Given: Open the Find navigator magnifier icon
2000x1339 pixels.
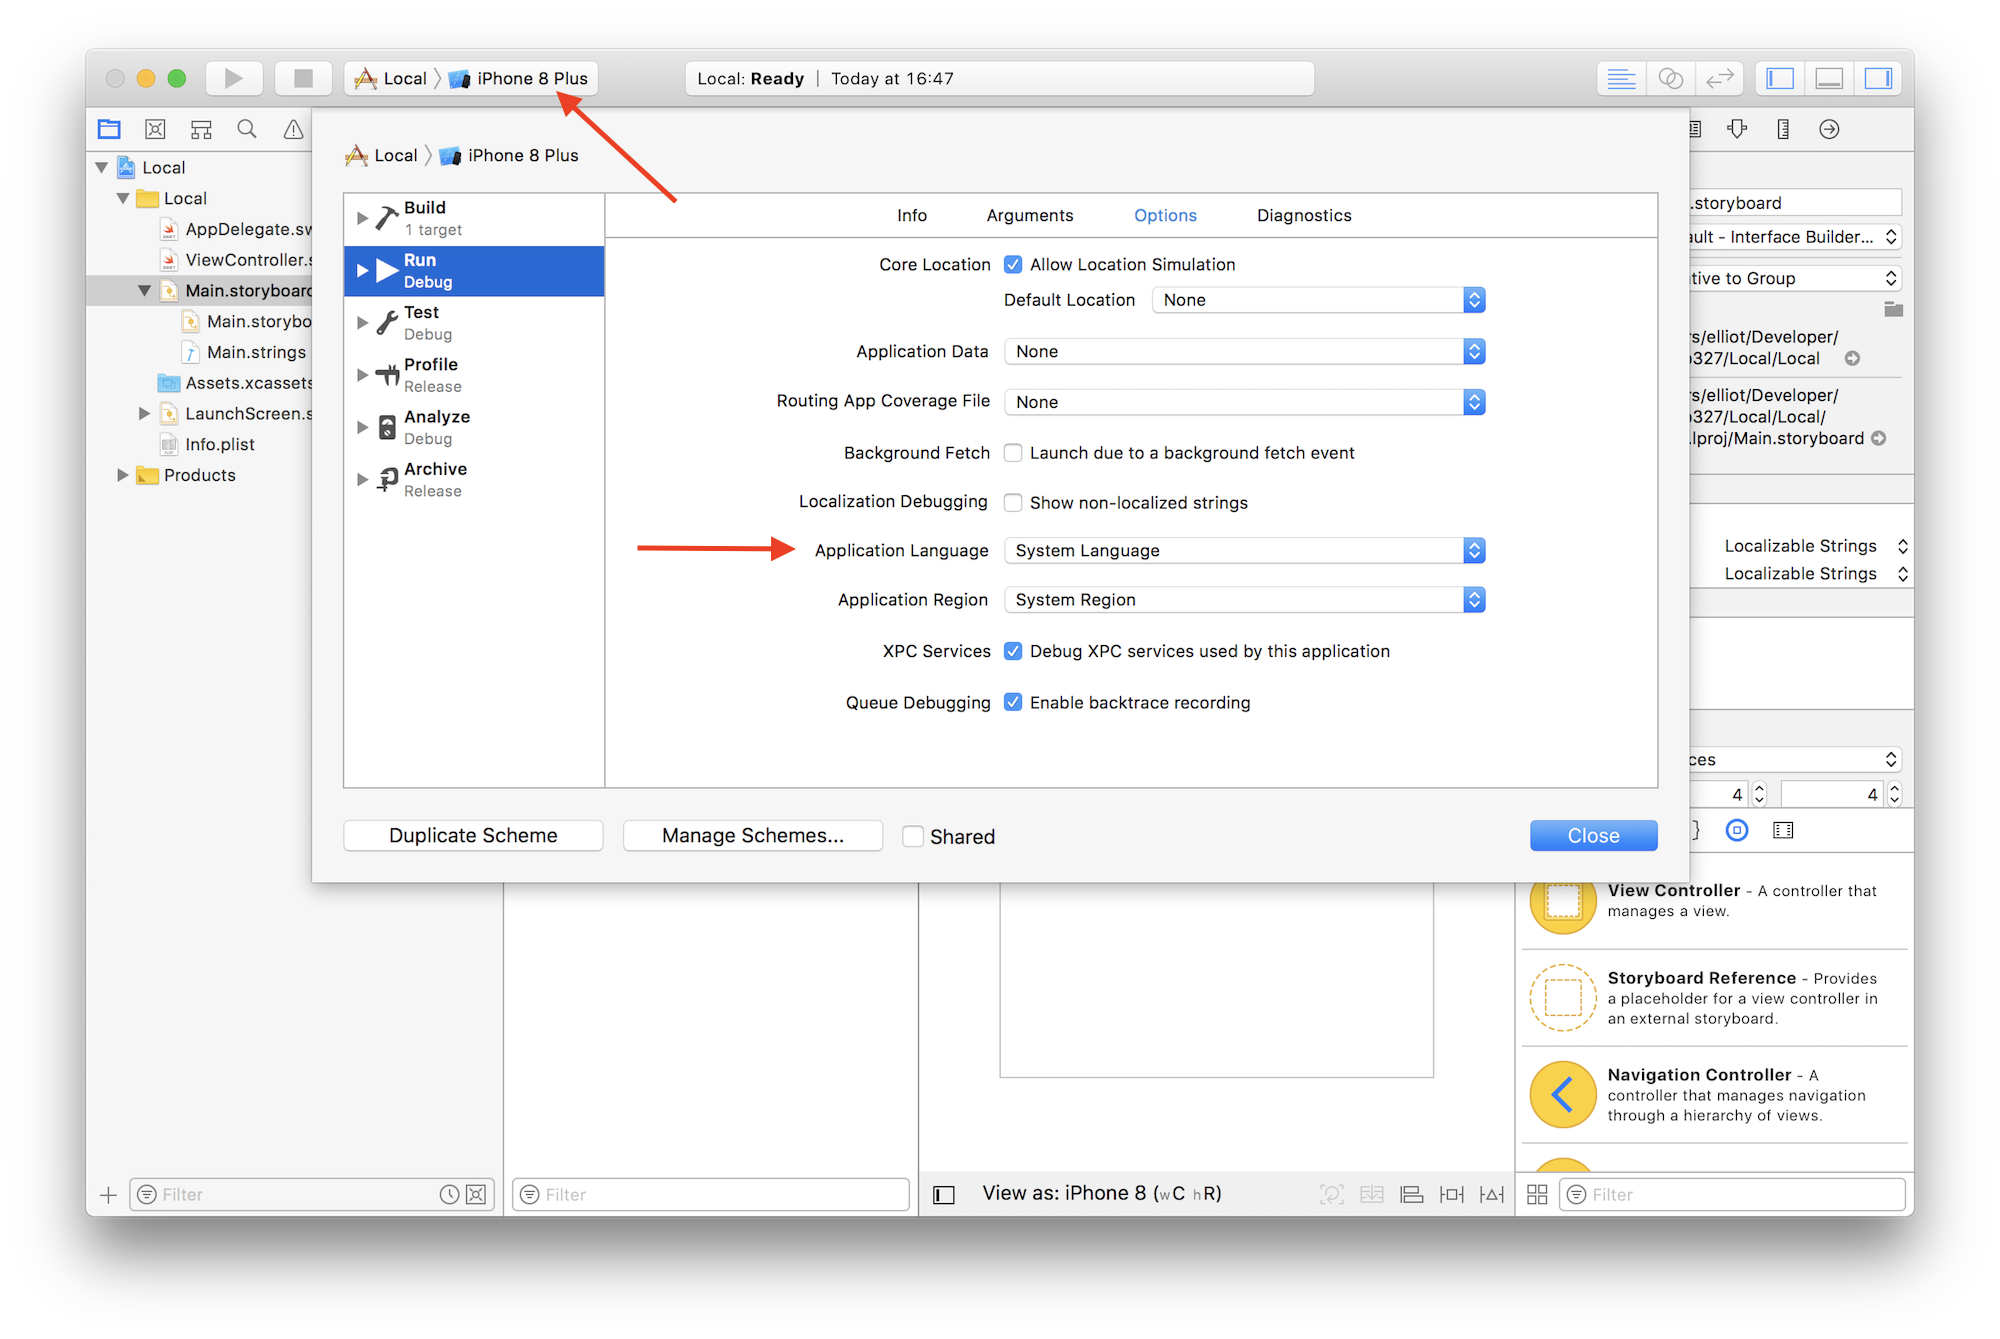Looking at the screenshot, I should [247, 129].
